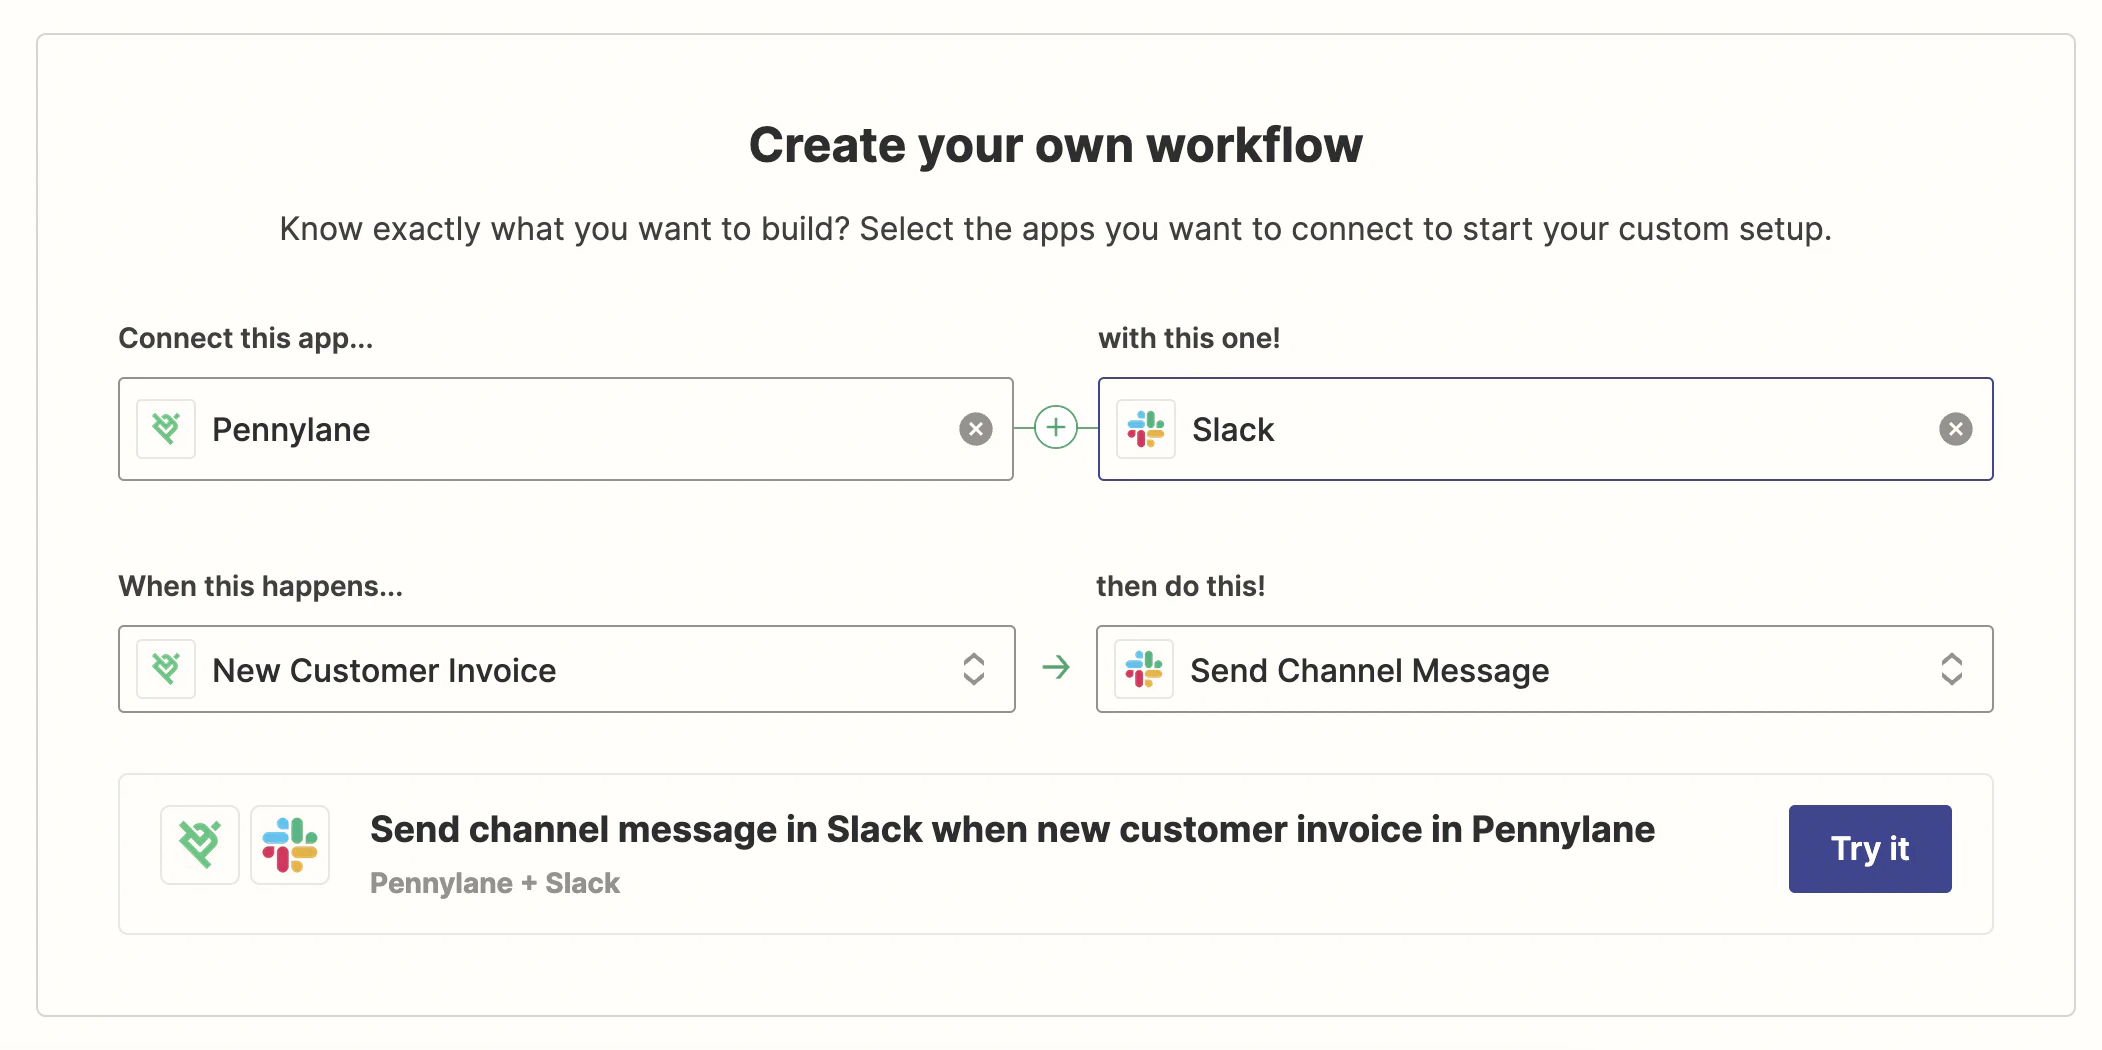This screenshot has height=1050, width=2102.
Task: Click the 'then do this!' label
Action: pyautogui.click(x=1181, y=586)
